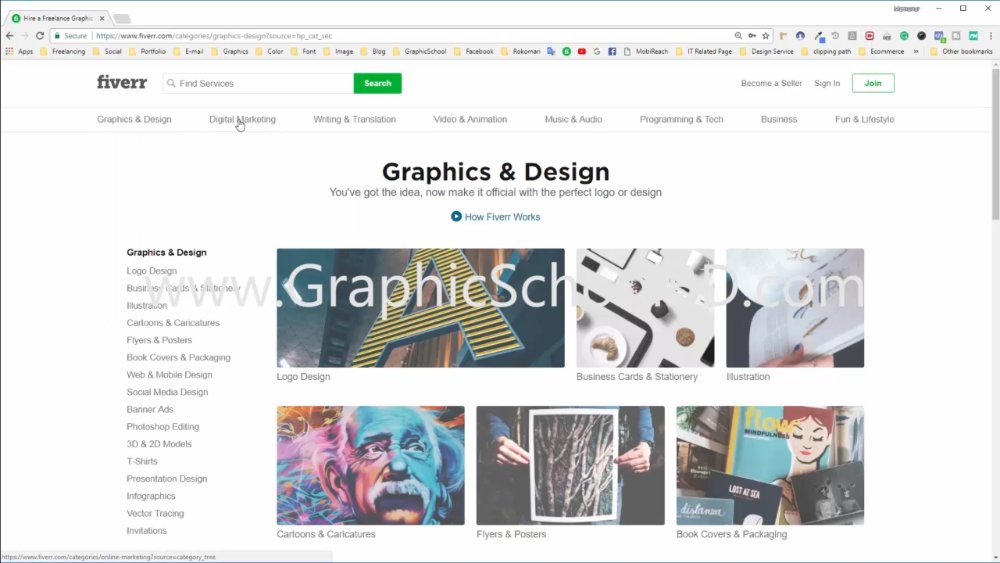Reload the page with the refresh icon

pyautogui.click(x=40, y=36)
